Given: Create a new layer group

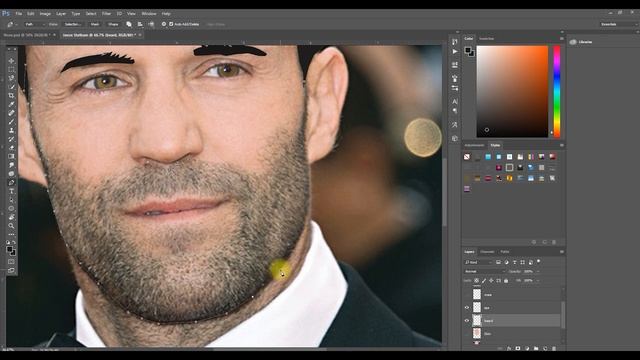Looking at the screenshot, I should click(536, 349).
